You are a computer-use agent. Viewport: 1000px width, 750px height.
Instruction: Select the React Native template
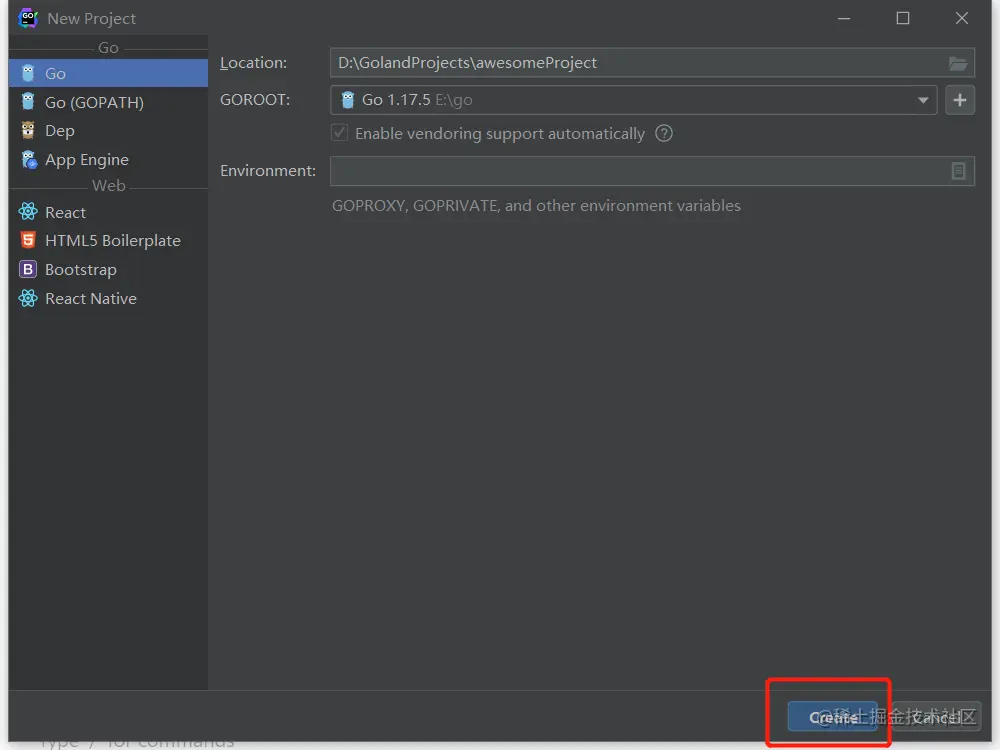(108, 298)
